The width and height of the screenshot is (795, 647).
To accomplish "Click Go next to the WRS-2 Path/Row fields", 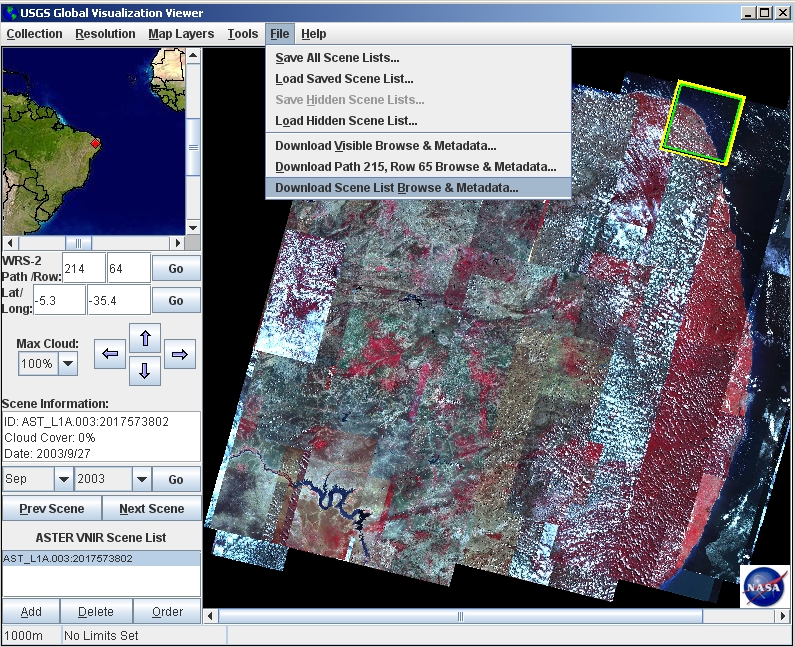I will tap(176, 268).
